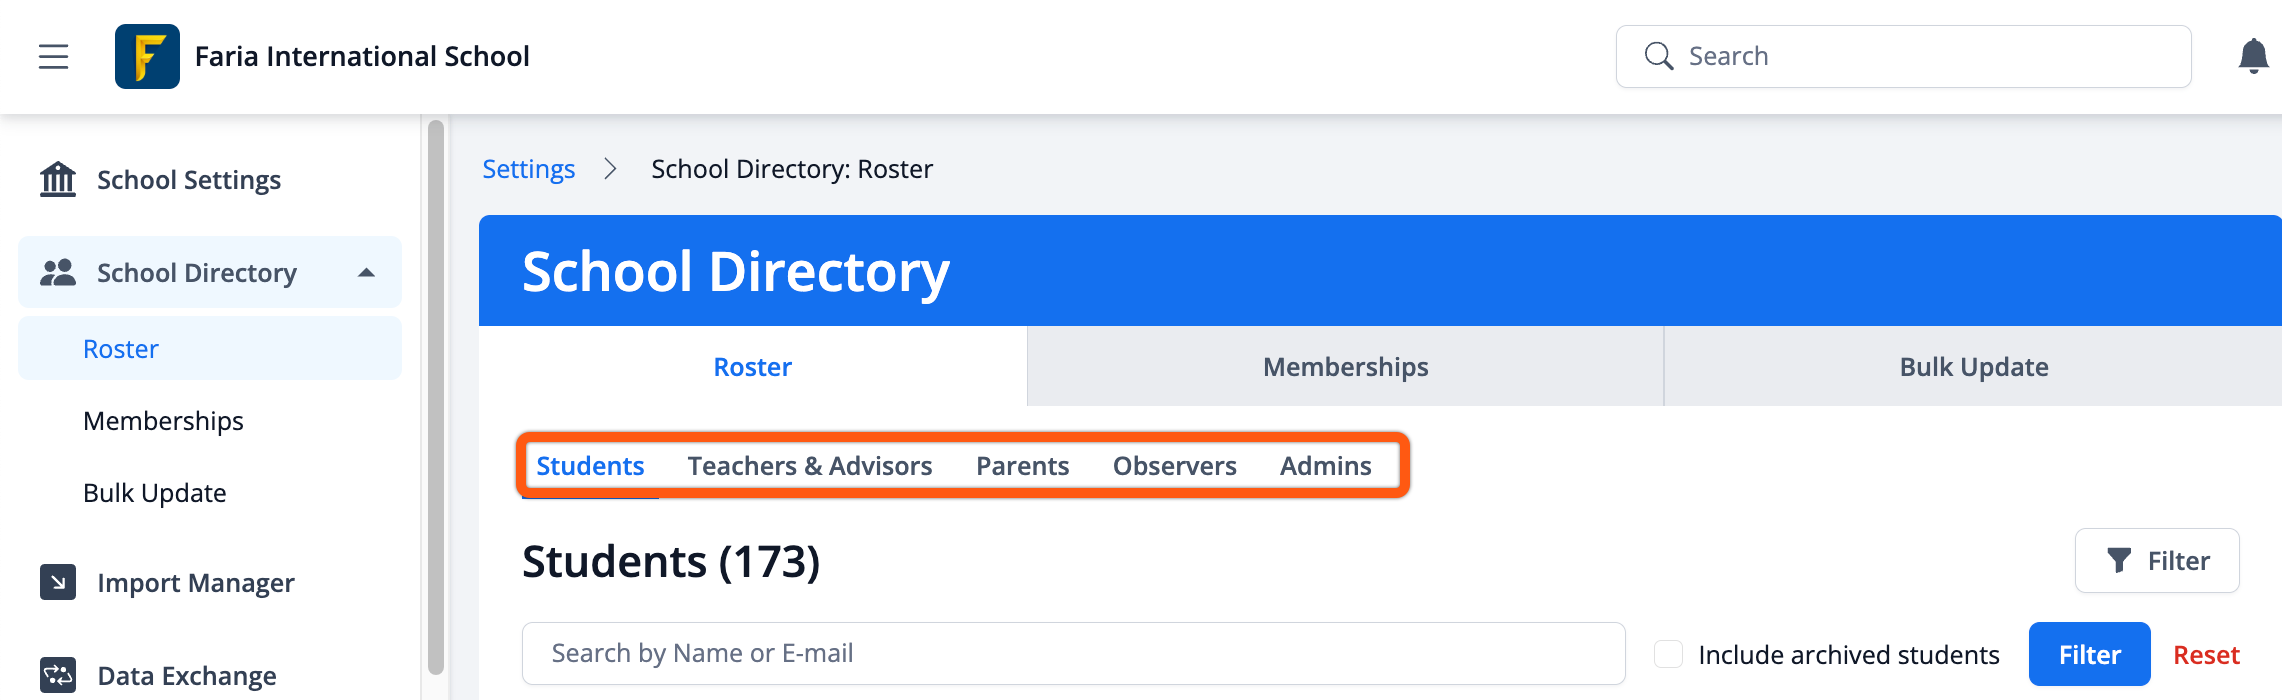Open the Filter funnel options button

(x=2157, y=561)
